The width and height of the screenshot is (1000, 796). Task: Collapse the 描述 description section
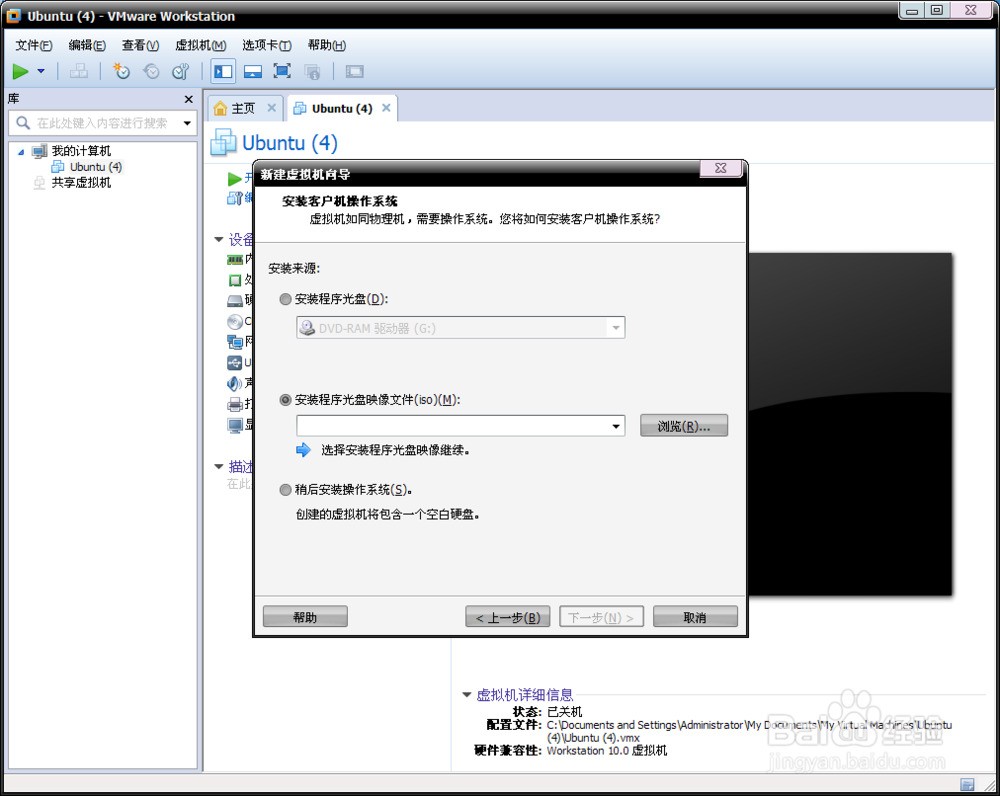[x=219, y=467]
